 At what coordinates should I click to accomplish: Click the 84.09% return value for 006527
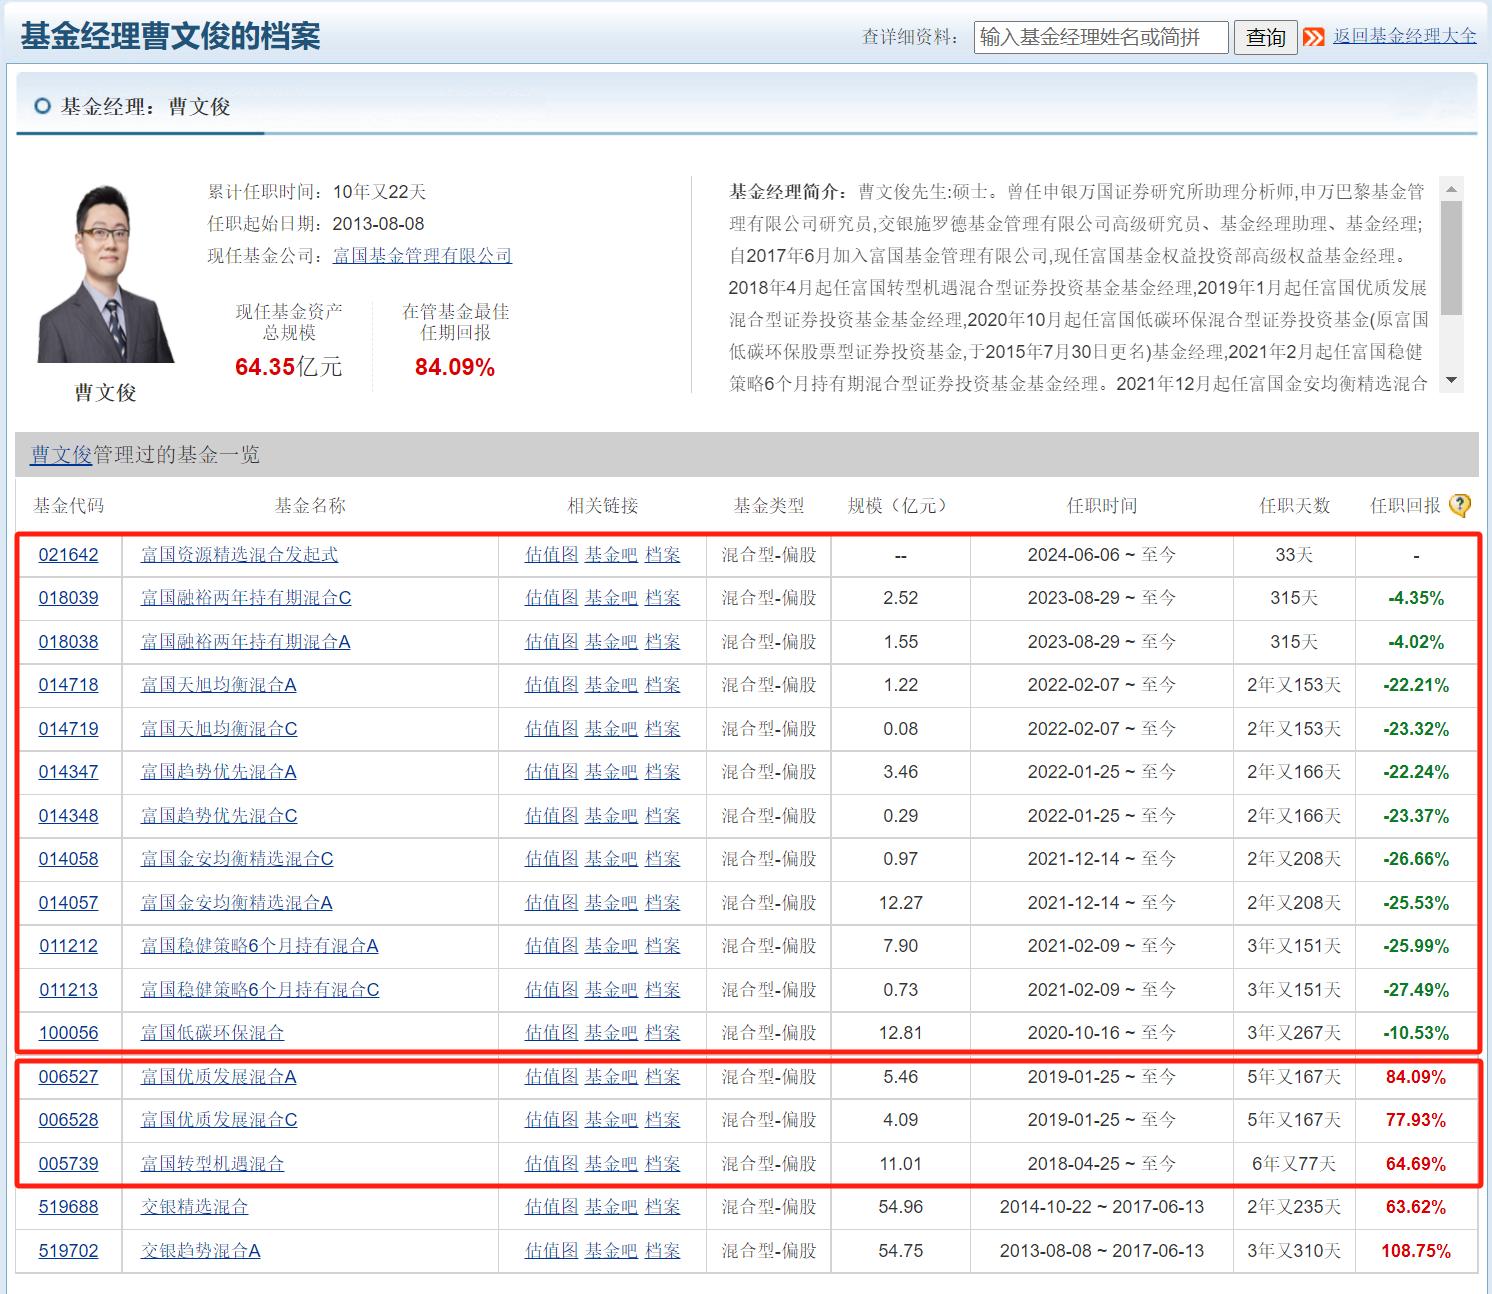click(x=1416, y=1077)
